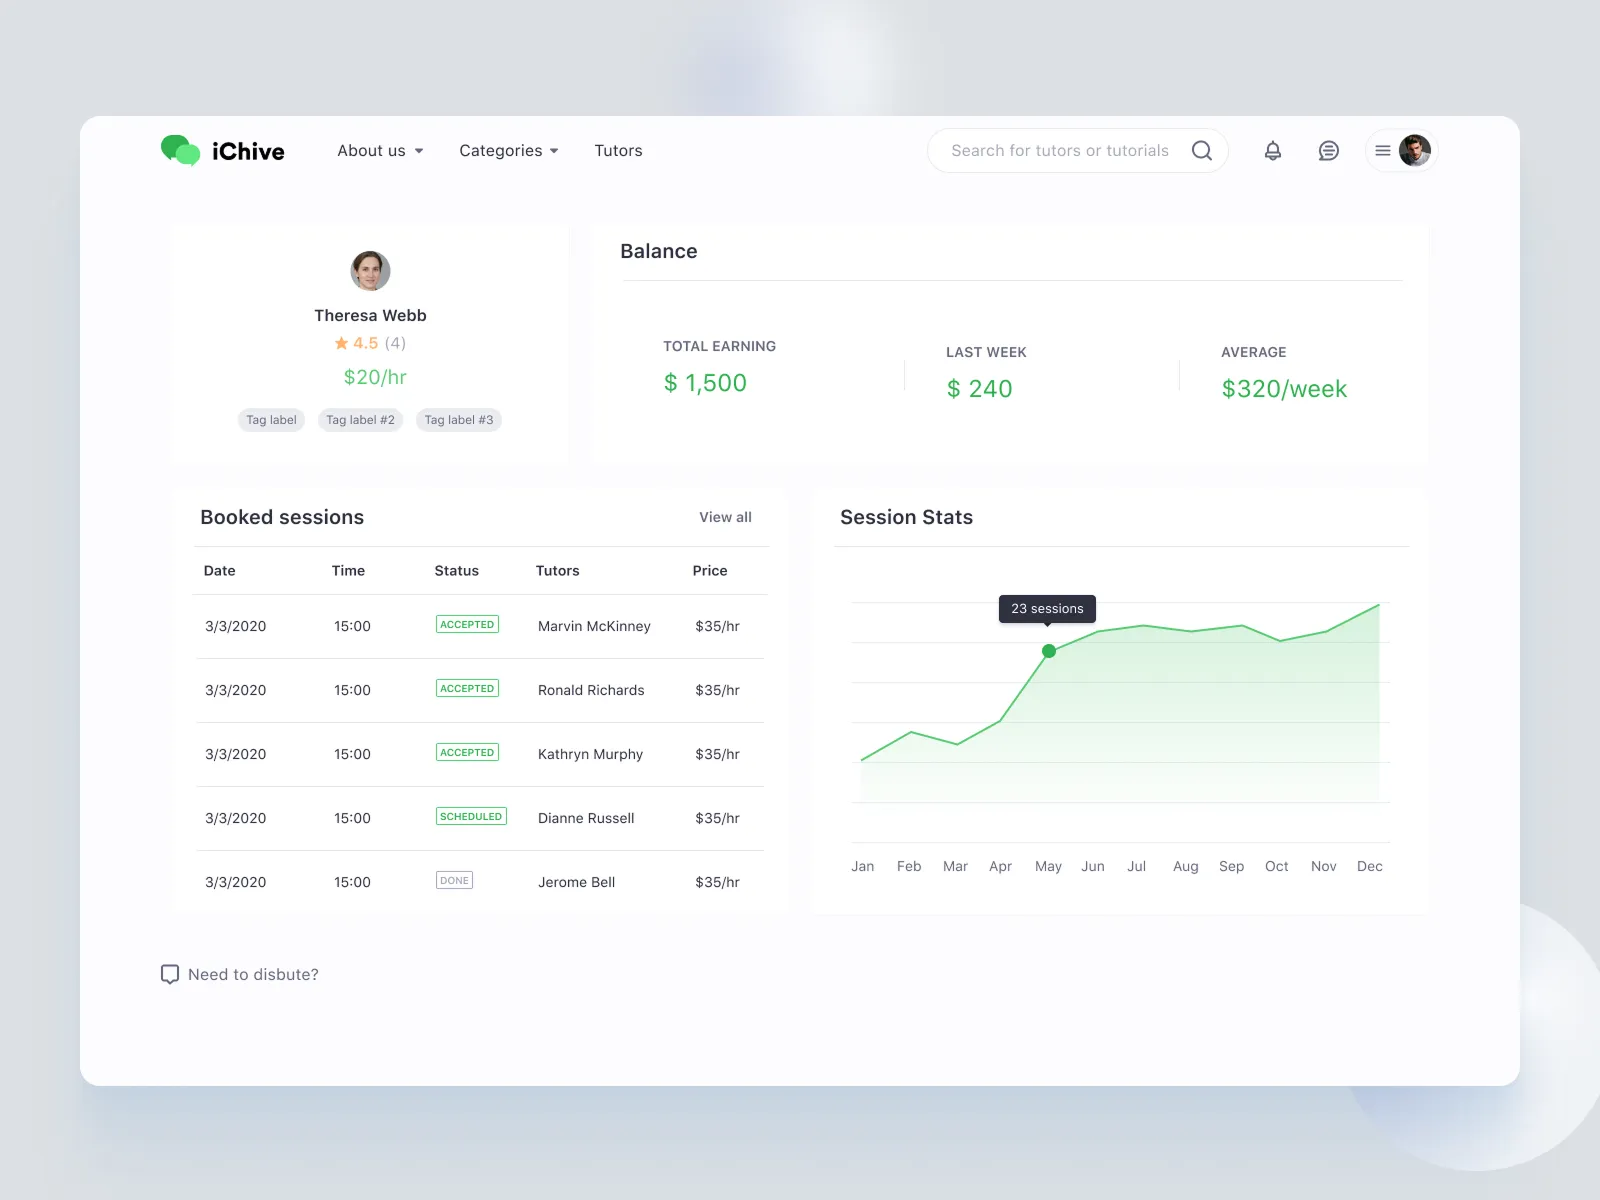
Task: Click tutor name Jerome Bell
Action: pos(576,882)
